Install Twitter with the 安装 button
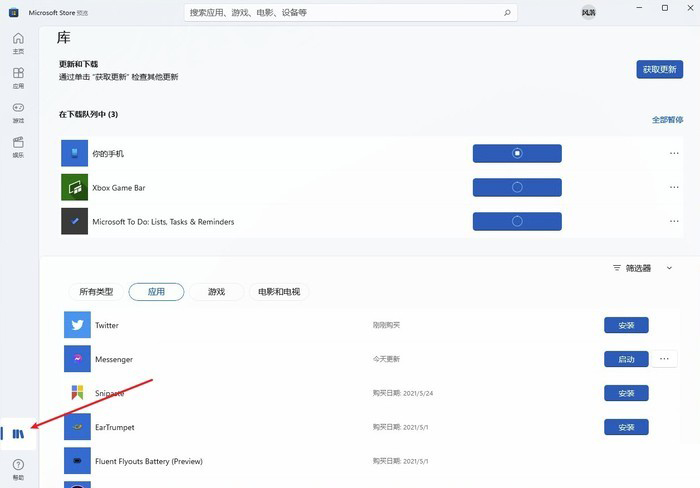 [626, 325]
